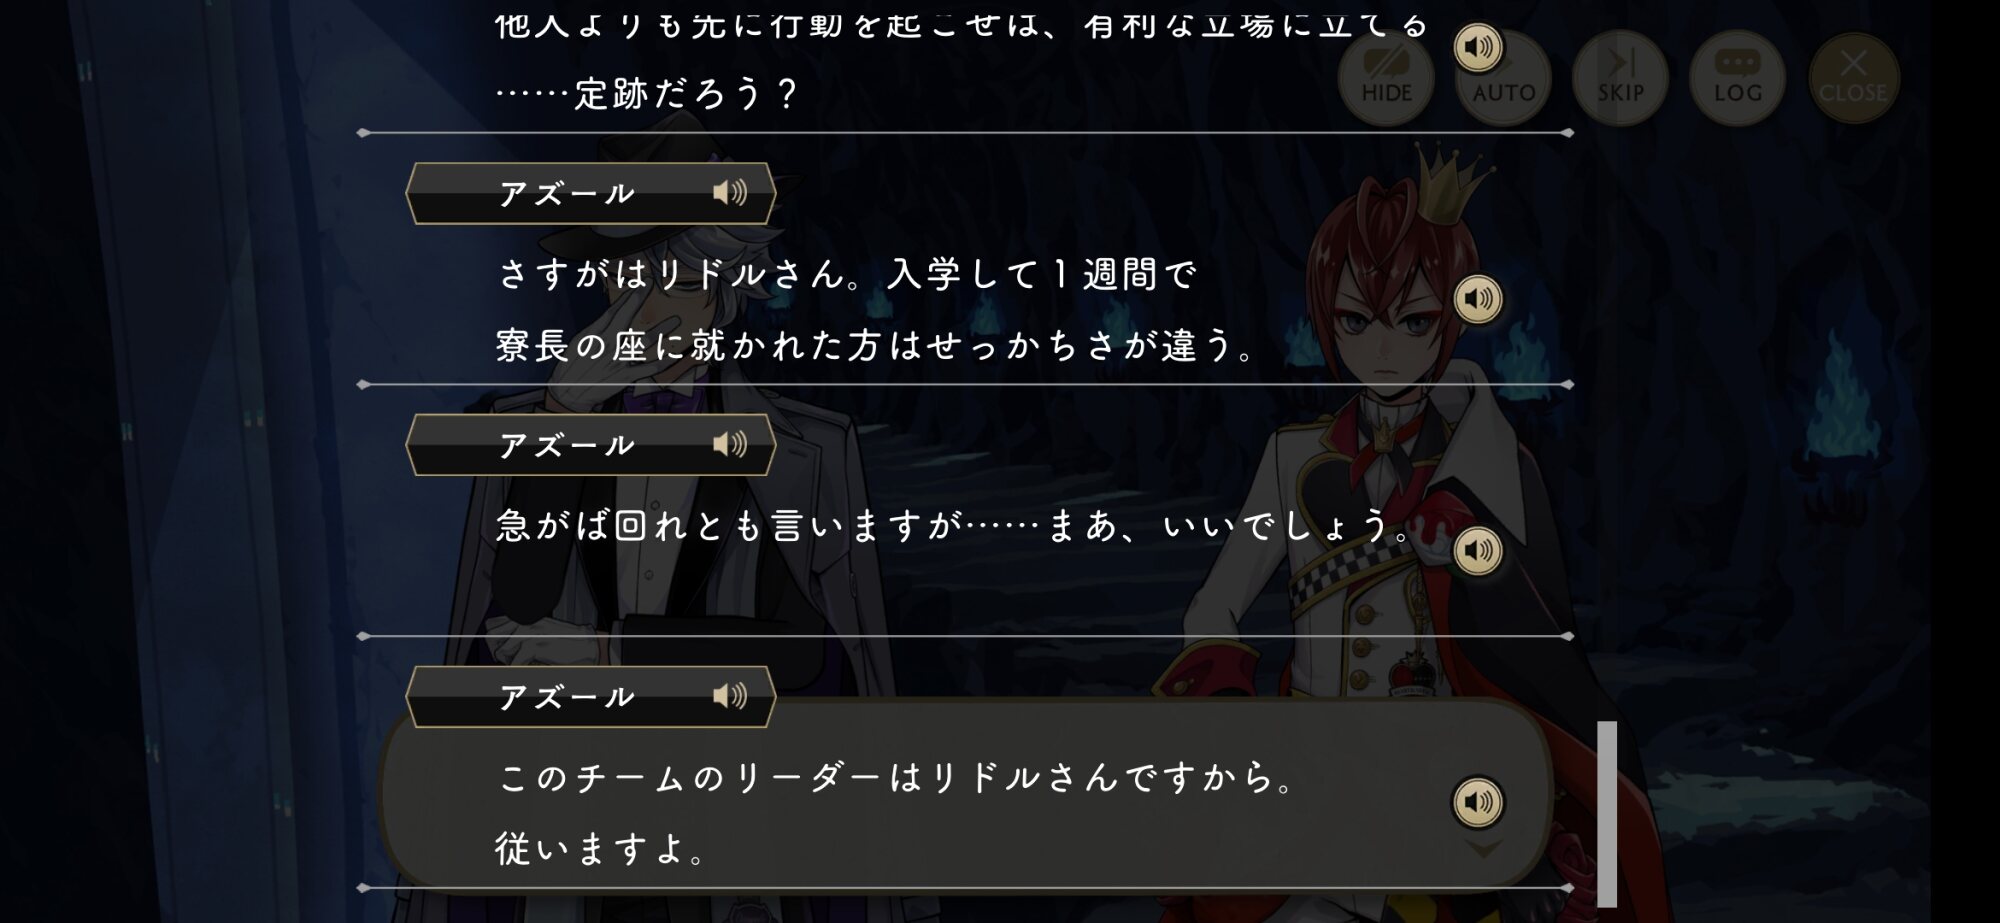This screenshot has width=2000, height=923.
Task: Play voice for line about リドルさん becoming dorm head
Action: [x=1478, y=298]
